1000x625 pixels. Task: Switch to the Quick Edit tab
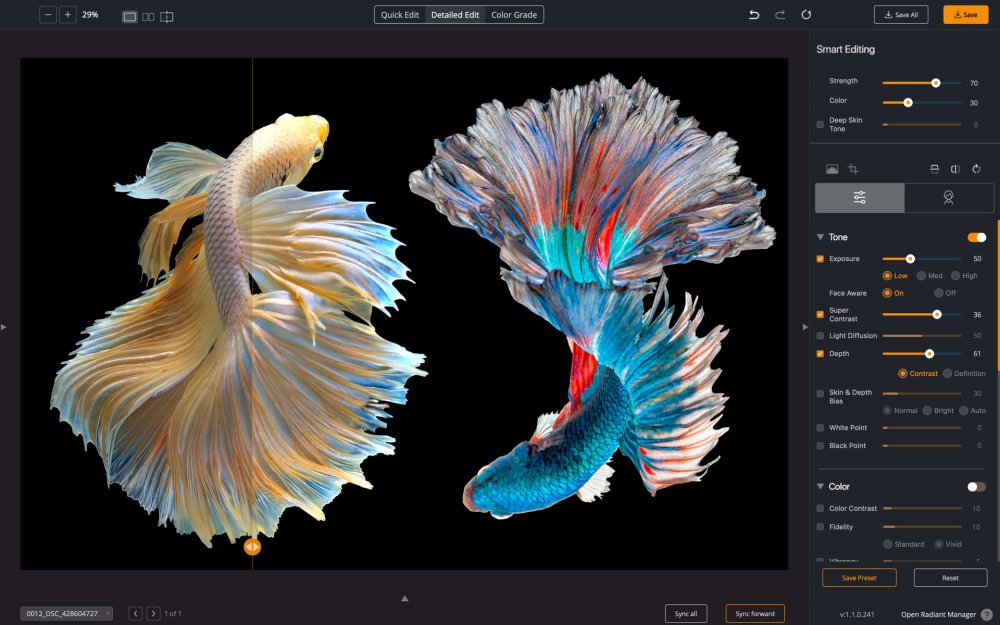tap(400, 15)
